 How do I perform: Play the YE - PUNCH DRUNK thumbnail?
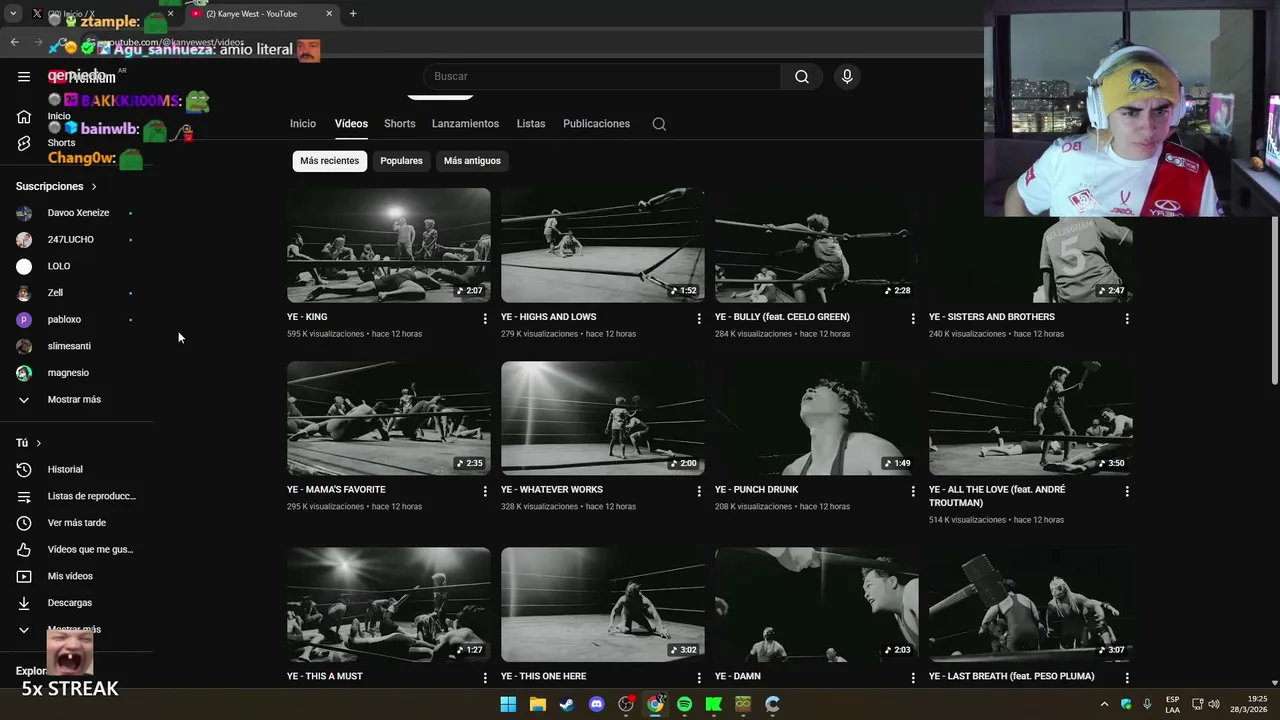click(817, 418)
